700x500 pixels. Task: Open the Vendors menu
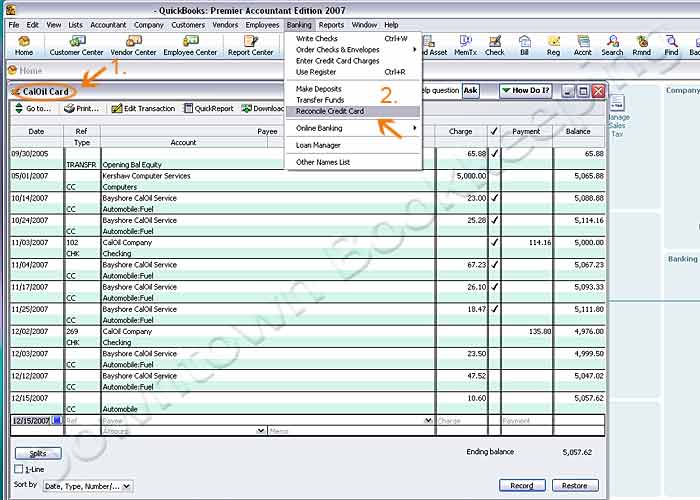click(x=225, y=25)
